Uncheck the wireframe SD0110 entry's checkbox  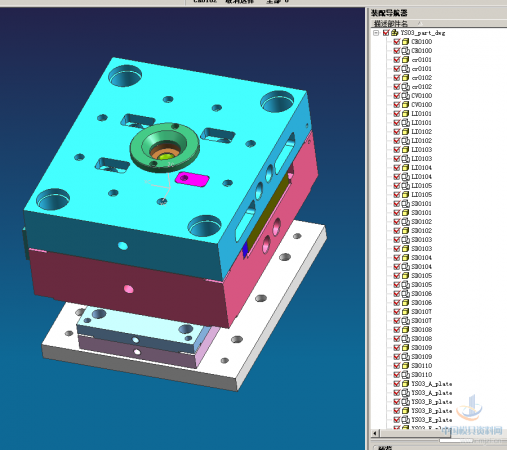coord(397,375)
